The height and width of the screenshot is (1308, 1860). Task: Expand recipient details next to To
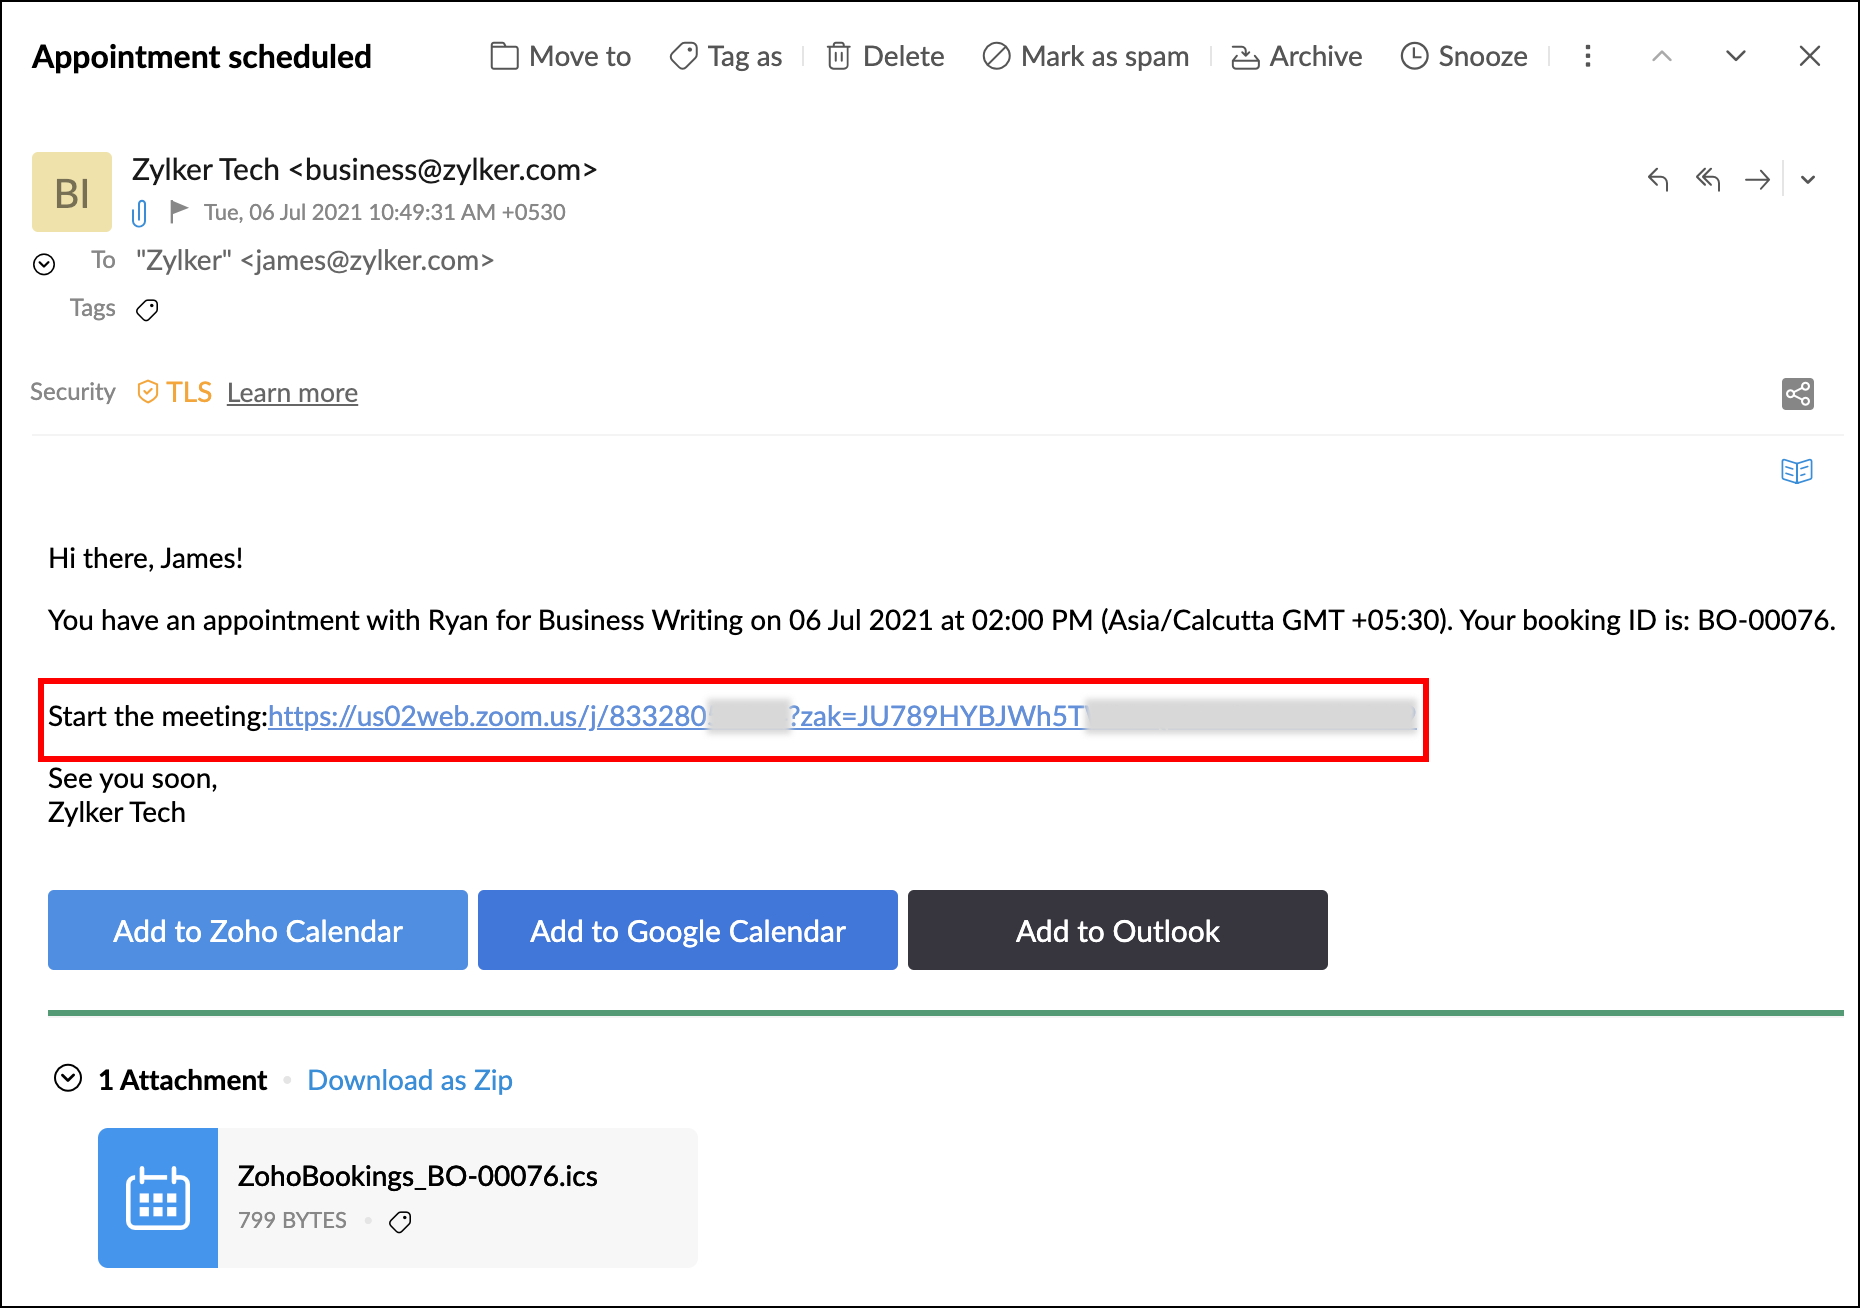tap(44, 264)
